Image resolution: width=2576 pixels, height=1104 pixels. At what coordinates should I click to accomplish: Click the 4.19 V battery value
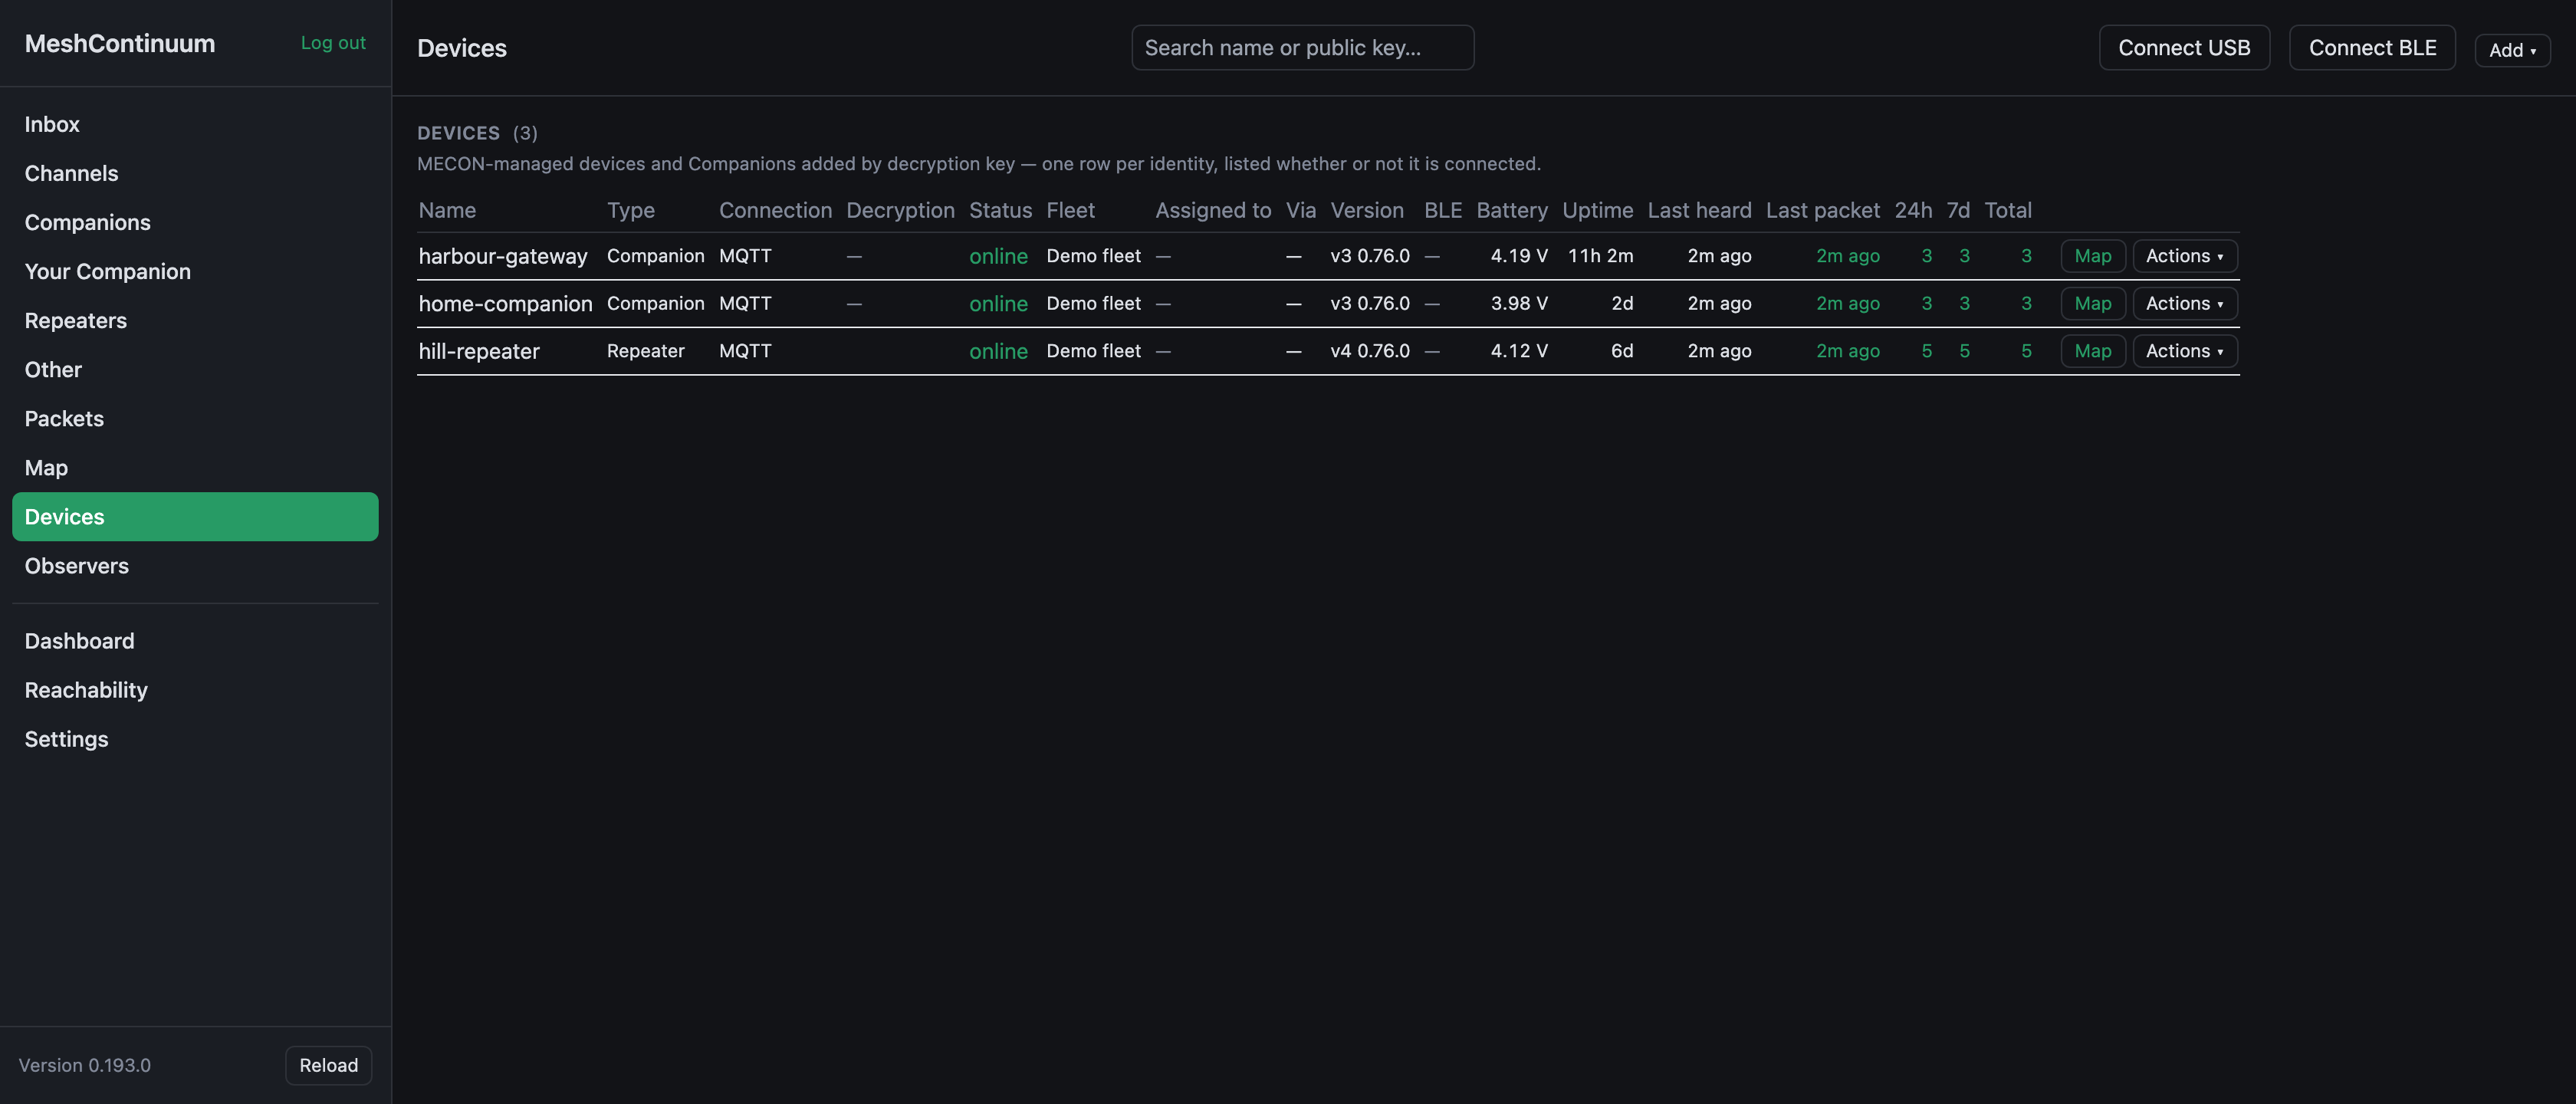(1519, 256)
